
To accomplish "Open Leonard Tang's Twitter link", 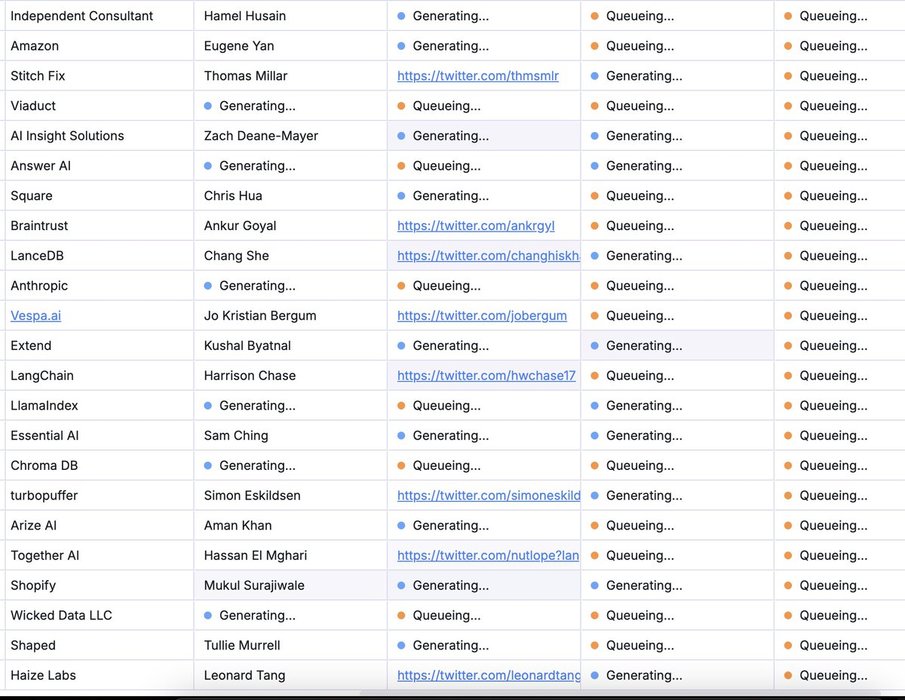I will click(487, 676).
